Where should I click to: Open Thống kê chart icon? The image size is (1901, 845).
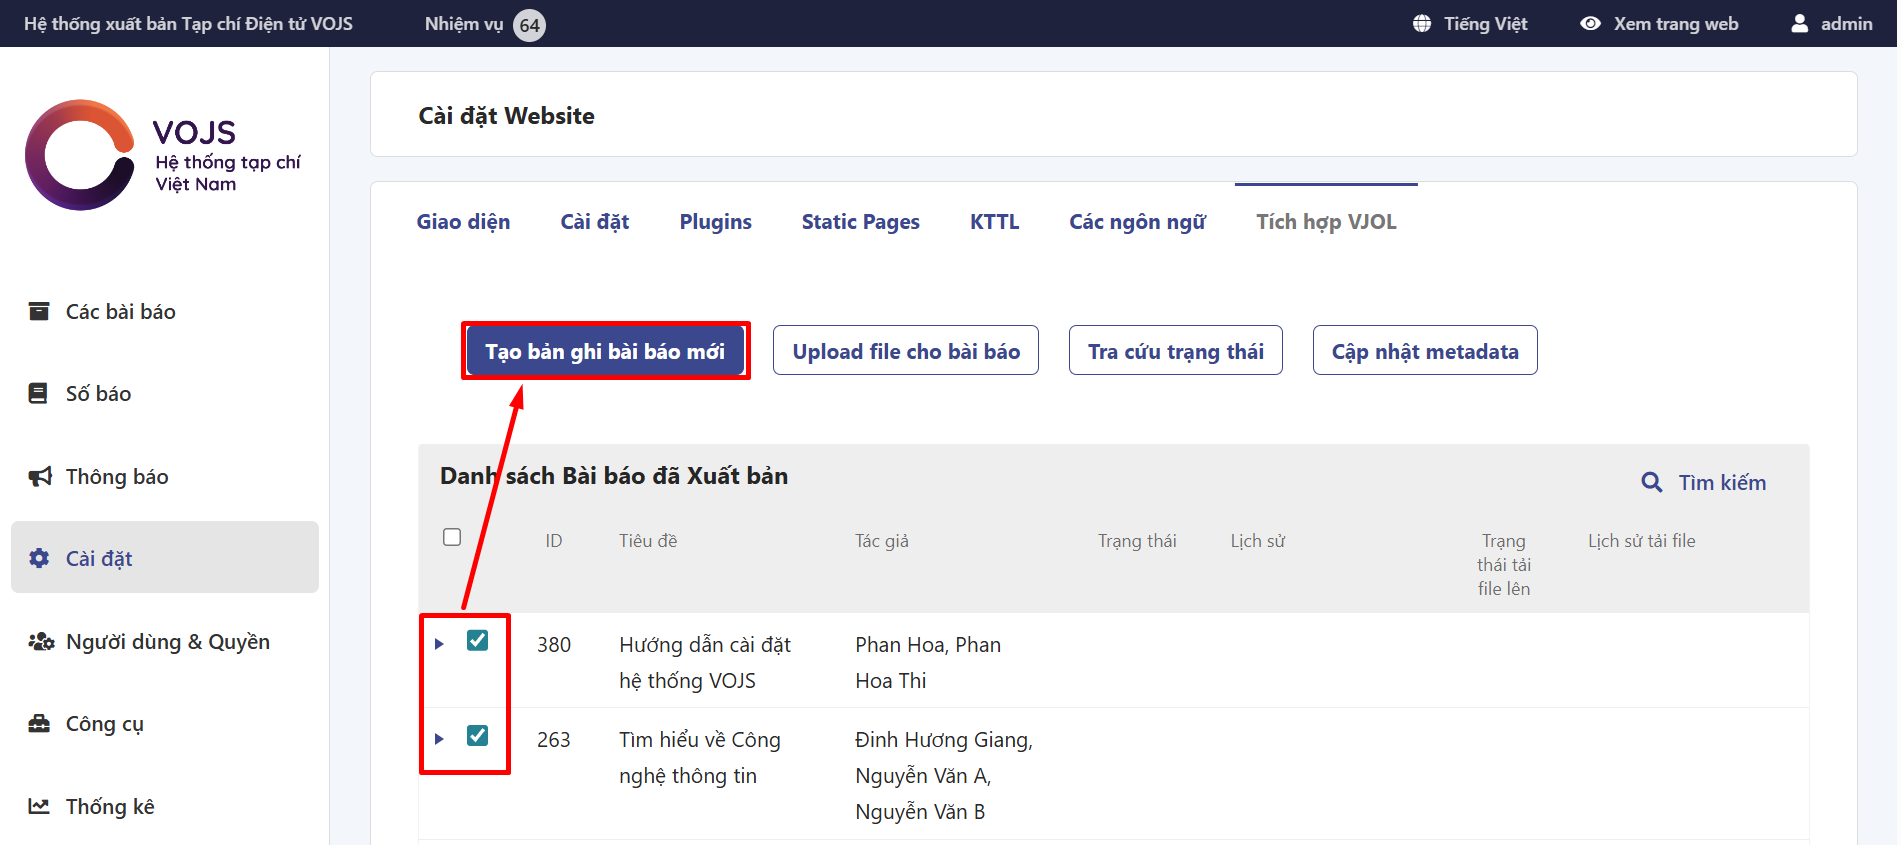(39, 806)
